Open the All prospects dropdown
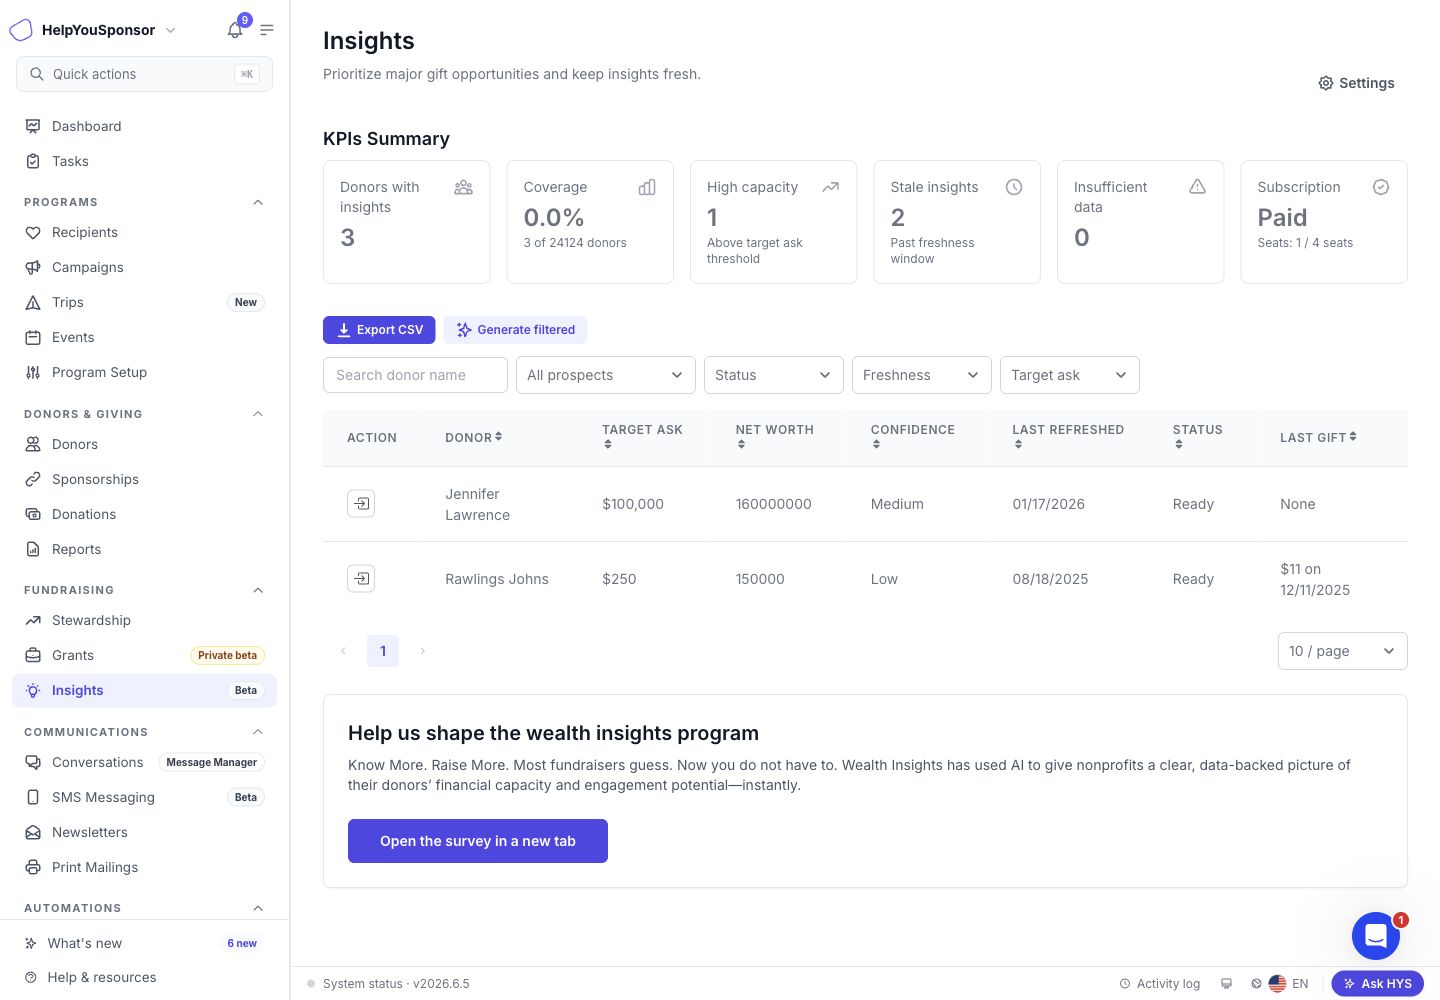Image resolution: width=1440 pixels, height=1000 pixels. 605,375
